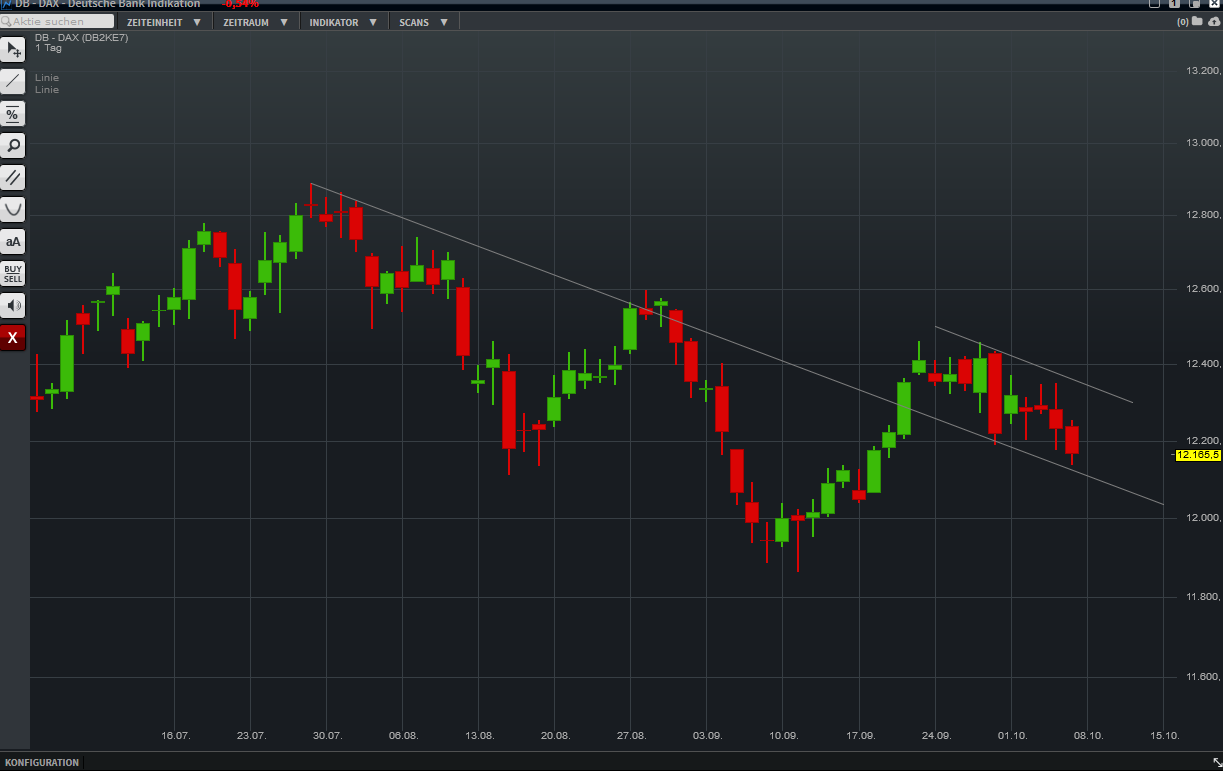Activate the percentage measurement tool
The image size is (1223, 771).
[x=13, y=113]
